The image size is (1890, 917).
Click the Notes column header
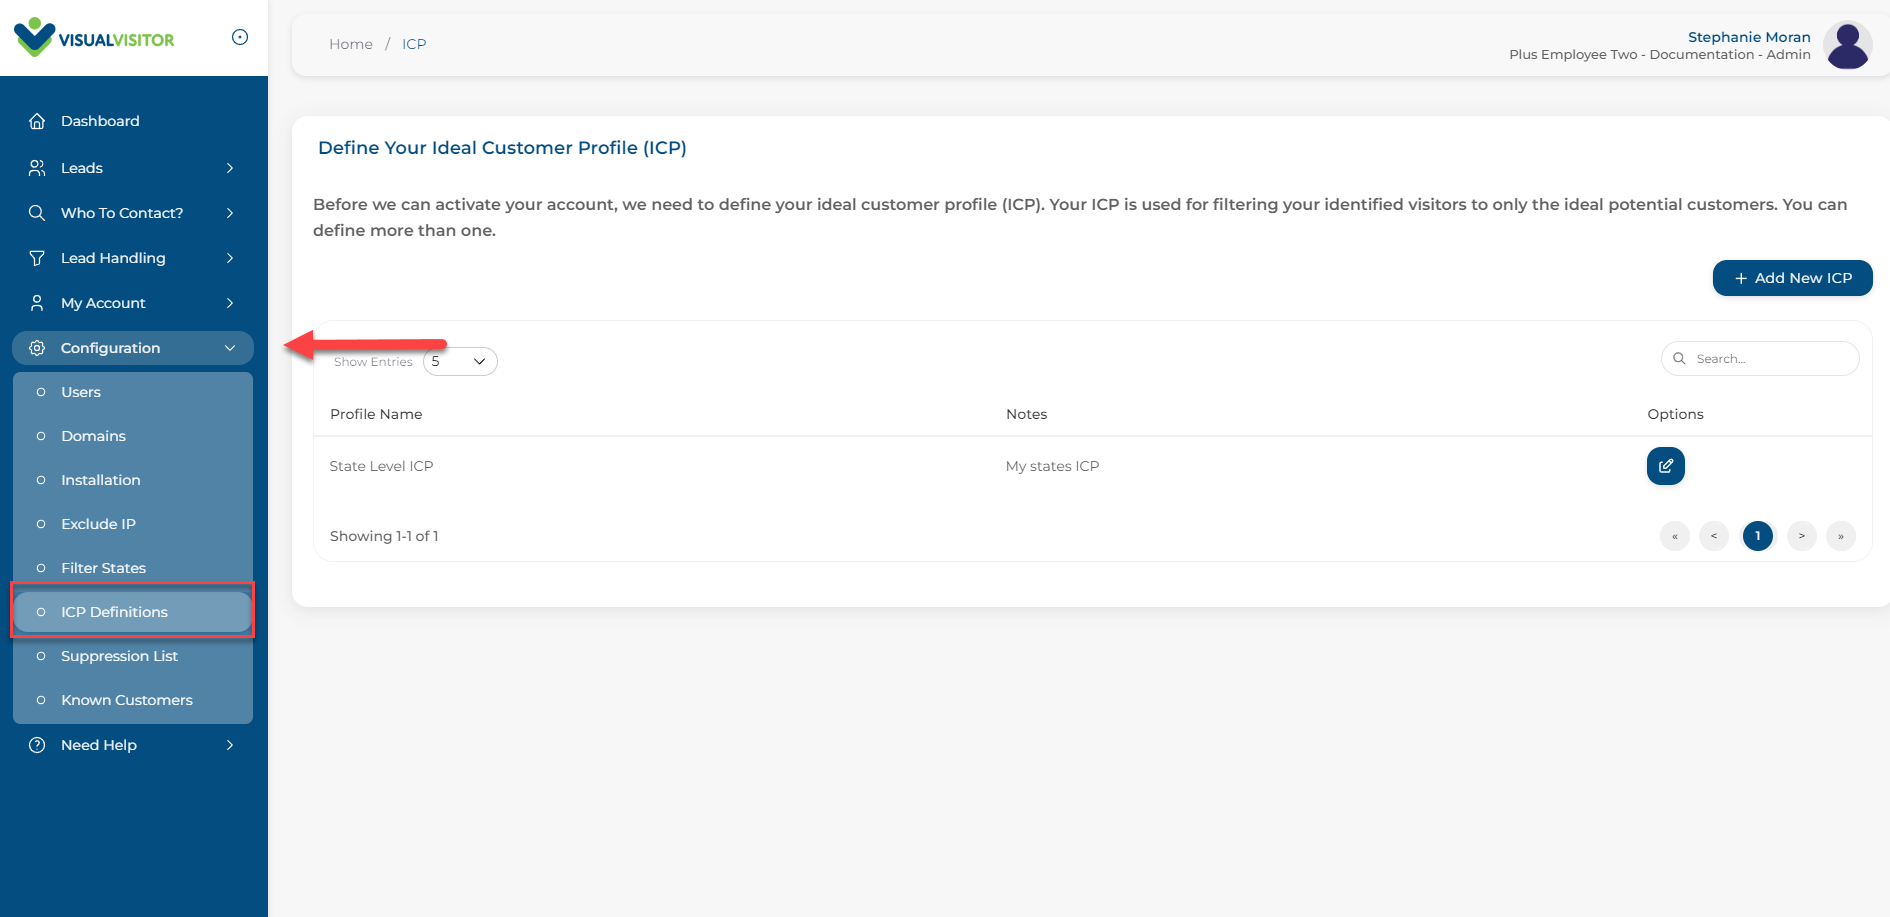point(1026,414)
